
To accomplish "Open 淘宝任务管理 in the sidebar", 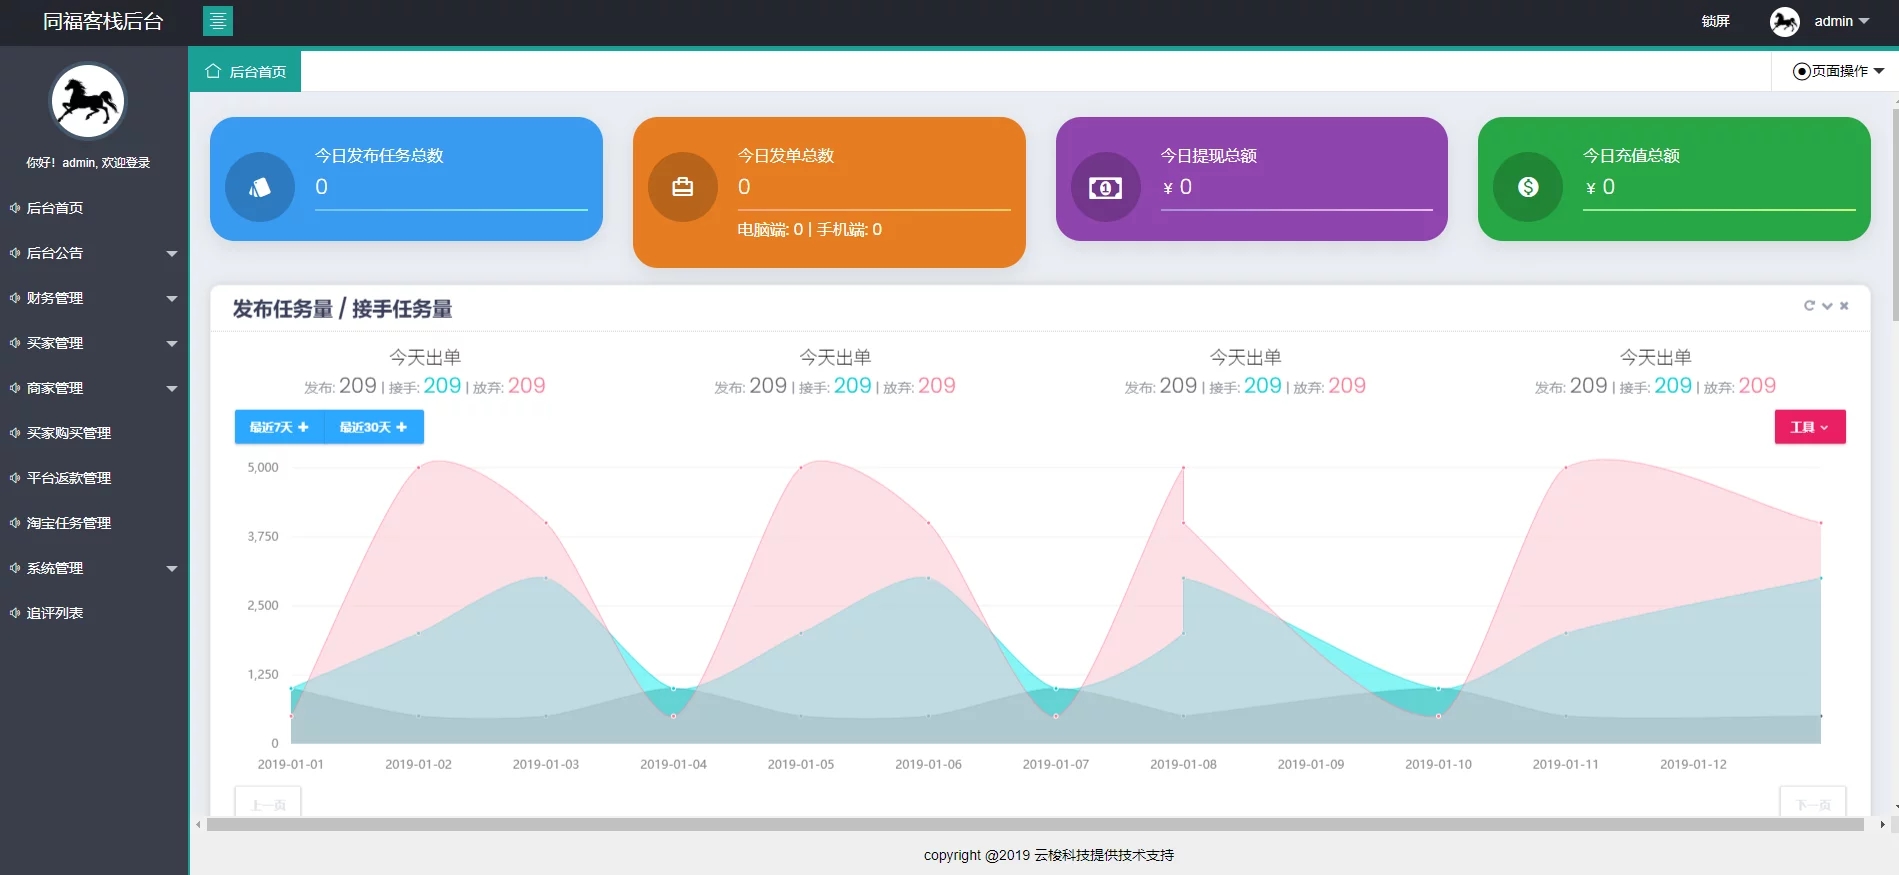I will point(68,523).
